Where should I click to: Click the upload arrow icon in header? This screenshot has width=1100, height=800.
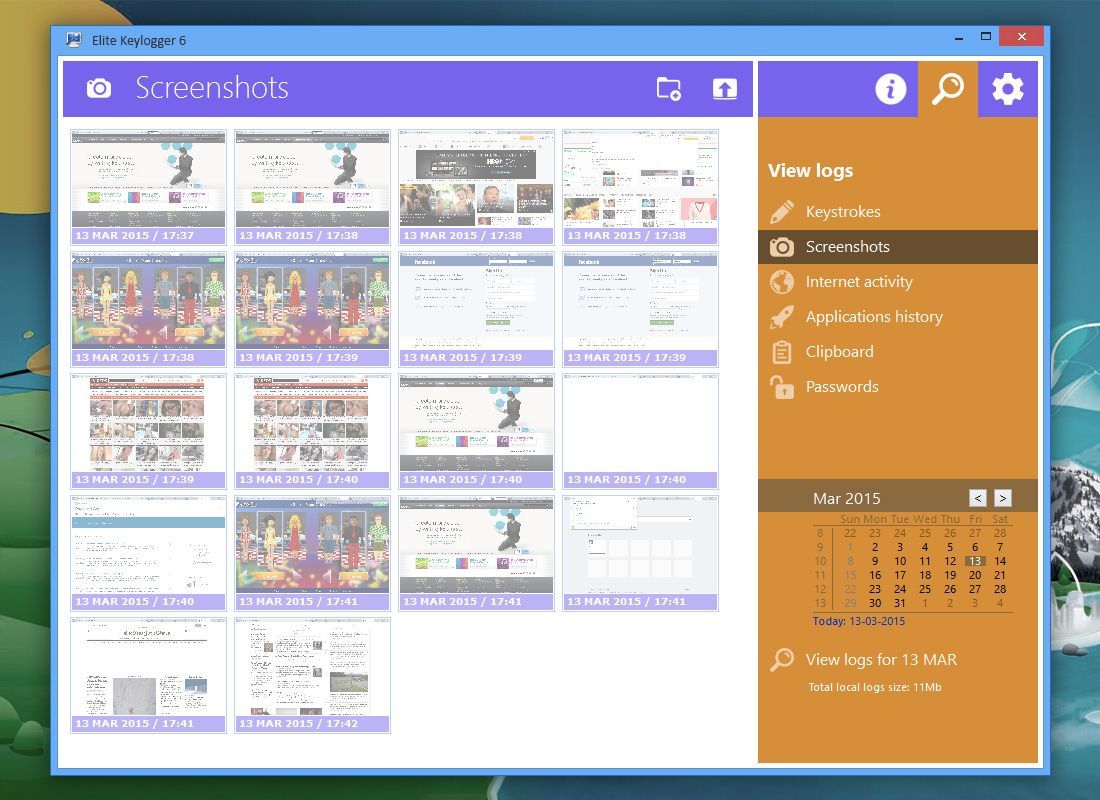(x=725, y=89)
